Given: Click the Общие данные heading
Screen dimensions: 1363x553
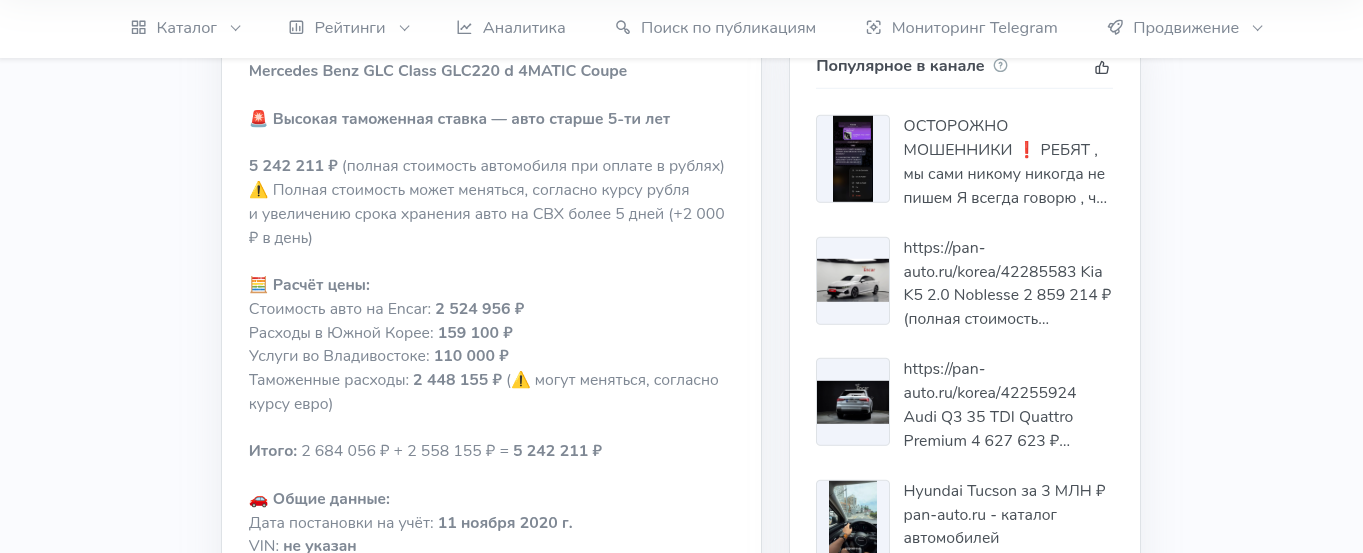Looking at the screenshot, I should point(319,499).
